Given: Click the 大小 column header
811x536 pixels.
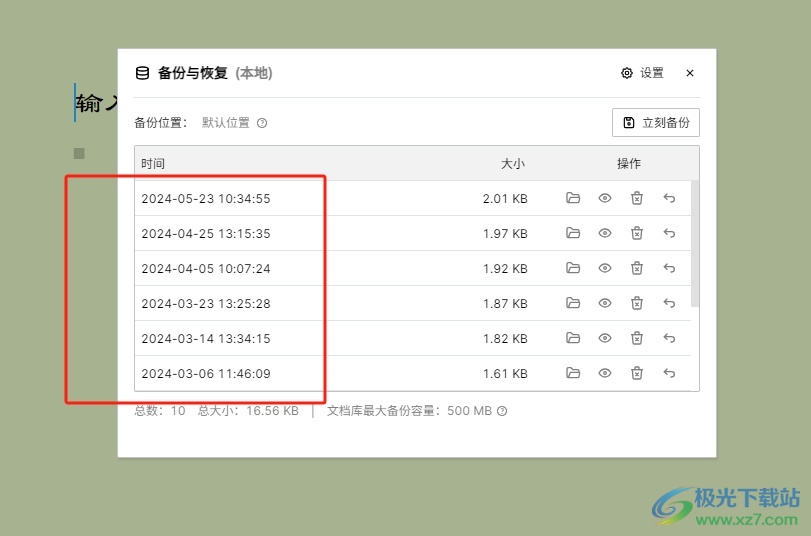Looking at the screenshot, I should (x=513, y=163).
